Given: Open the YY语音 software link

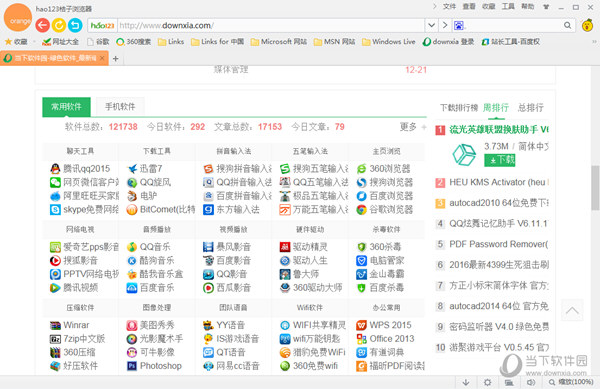Looking at the screenshot, I should (x=230, y=325).
